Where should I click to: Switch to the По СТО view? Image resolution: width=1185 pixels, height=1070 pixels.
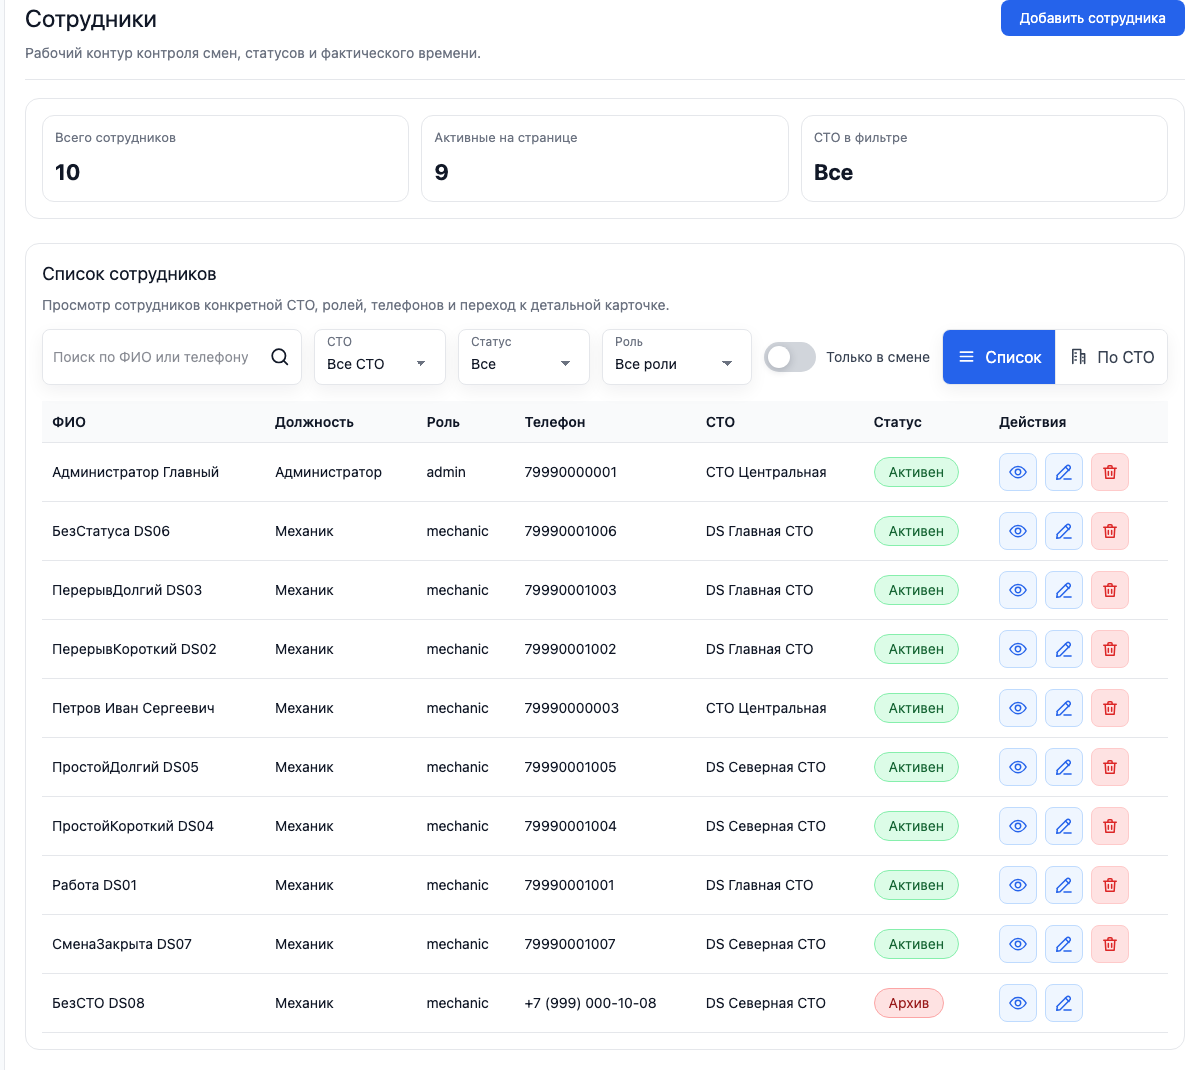click(x=1111, y=357)
